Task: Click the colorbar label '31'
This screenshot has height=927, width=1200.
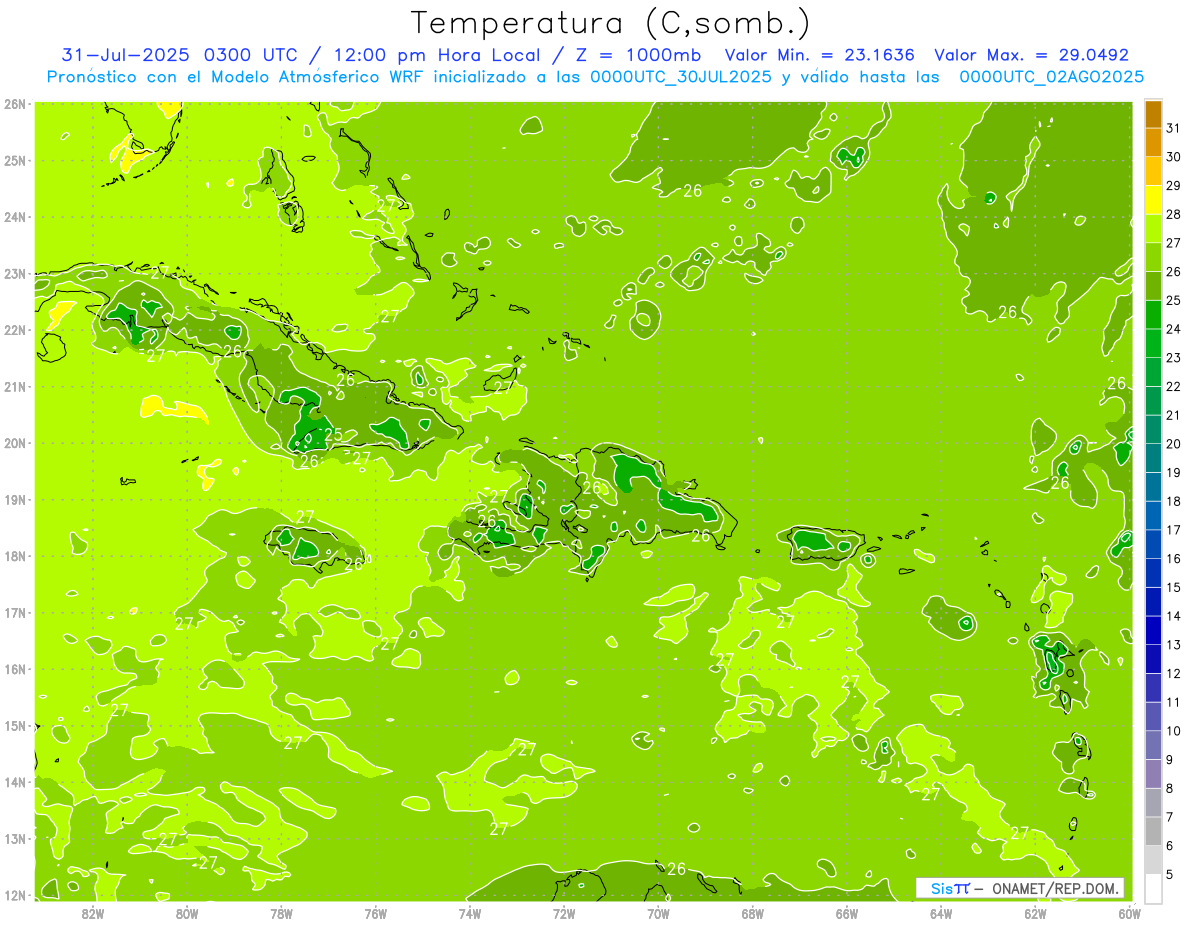Action: coord(1173,128)
